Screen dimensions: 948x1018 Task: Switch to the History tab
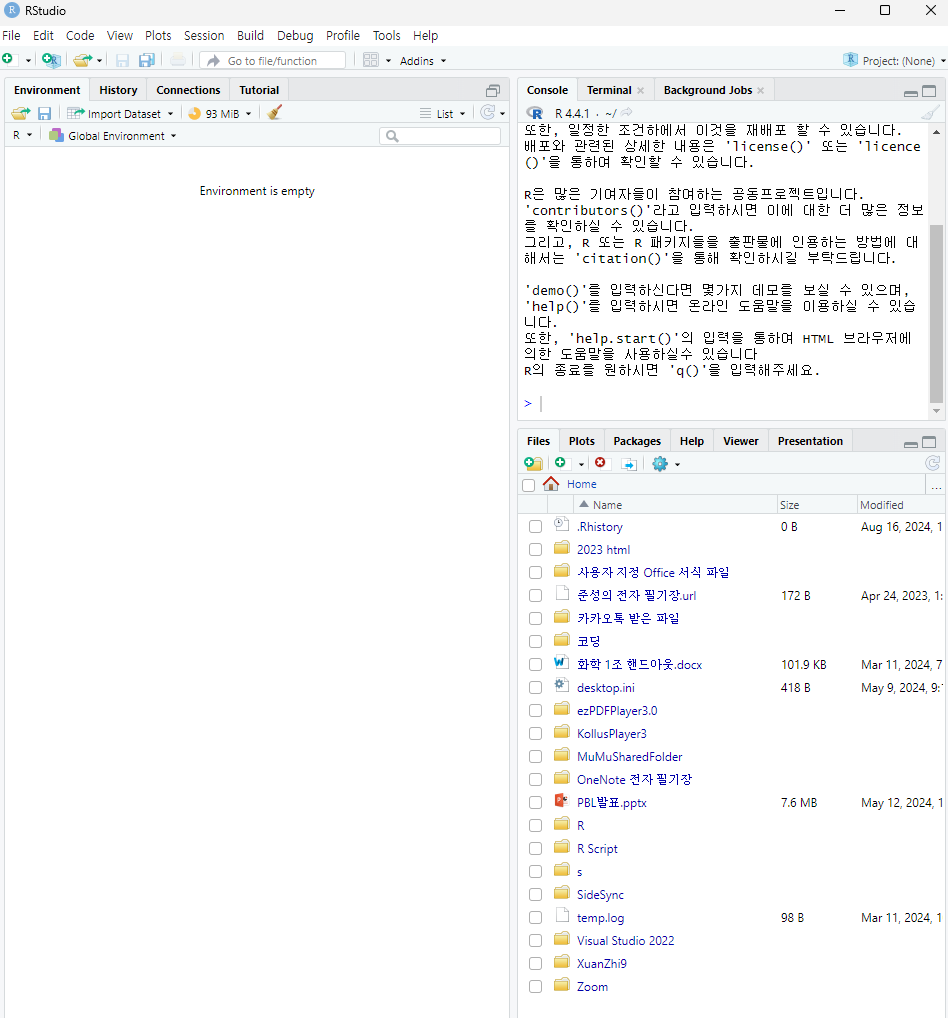118,90
